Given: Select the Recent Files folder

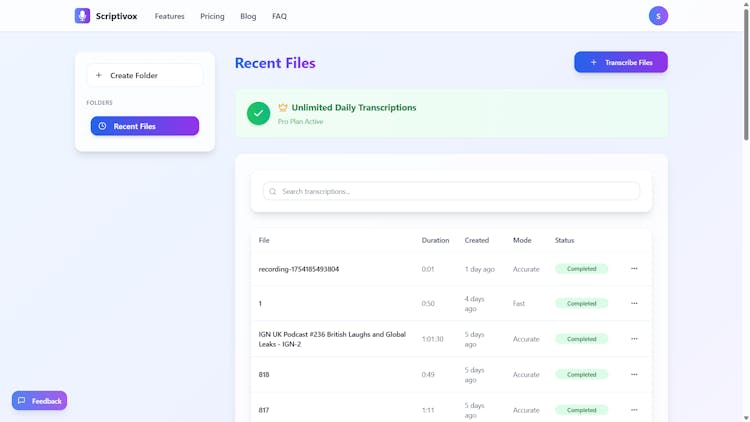Looking at the screenshot, I should (144, 126).
